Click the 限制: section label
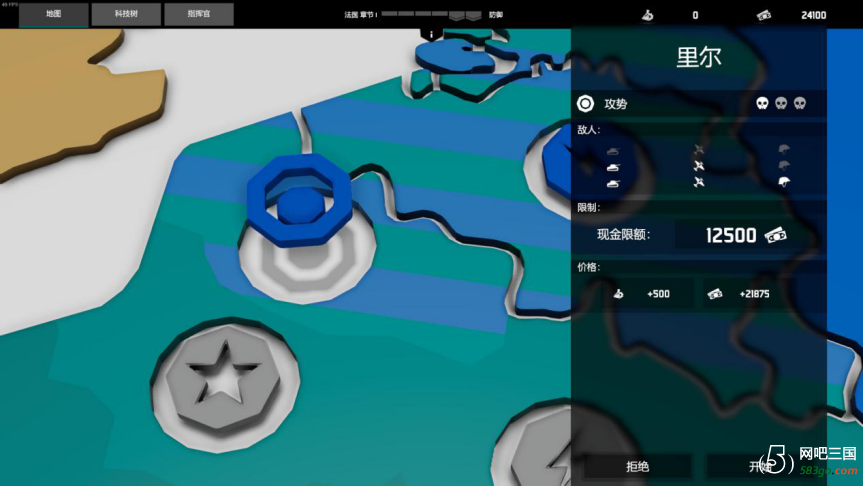The height and width of the screenshot is (486, 863). click(x=588, y=207)
